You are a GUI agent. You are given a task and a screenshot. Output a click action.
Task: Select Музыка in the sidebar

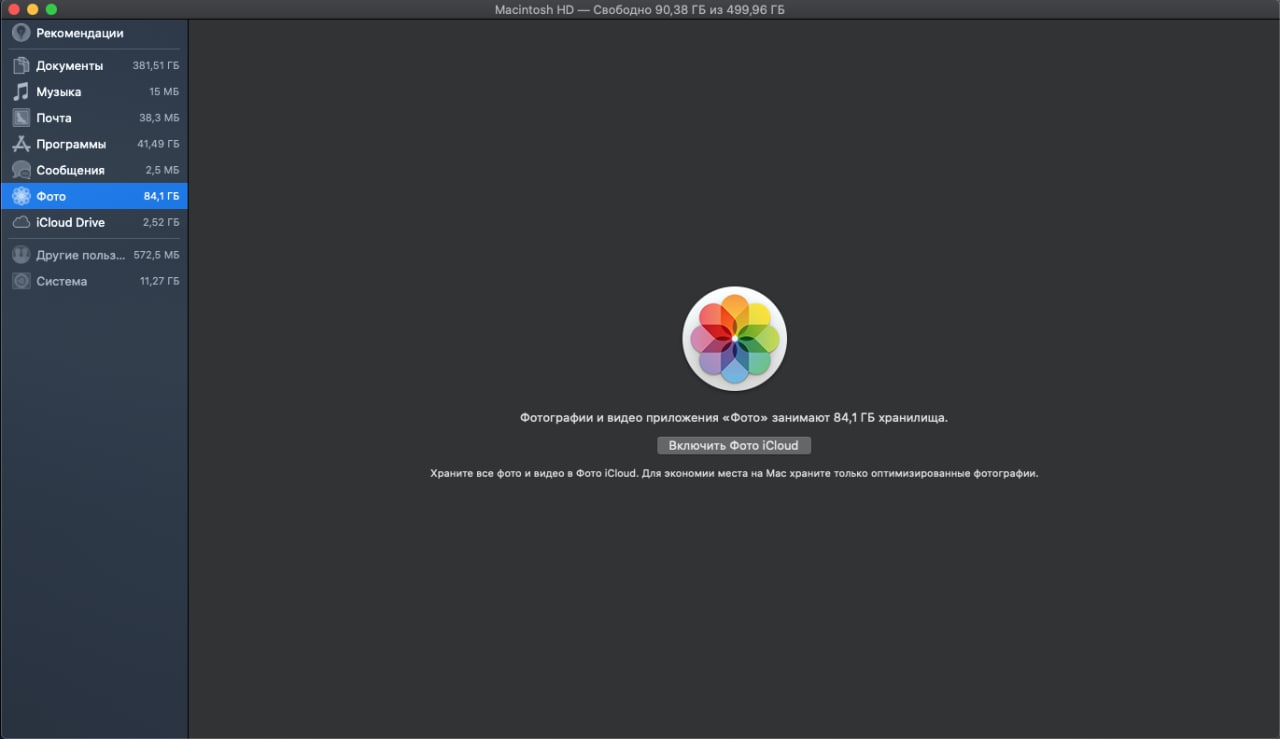pos(59,92)
